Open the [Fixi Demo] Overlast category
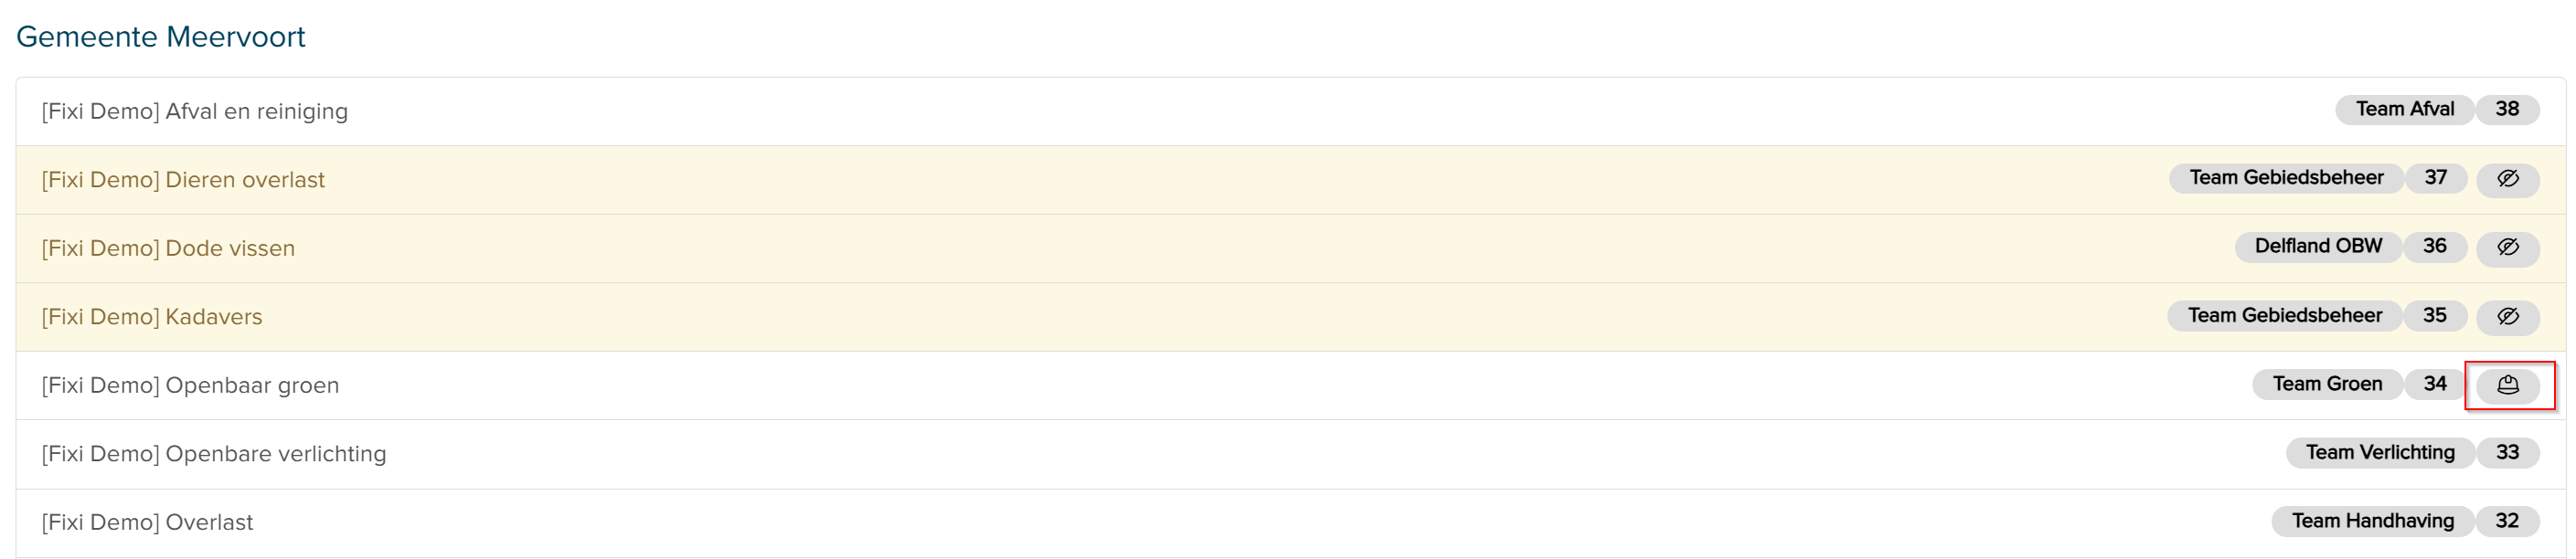2576x559 pixels. click(x=147, y=522)
